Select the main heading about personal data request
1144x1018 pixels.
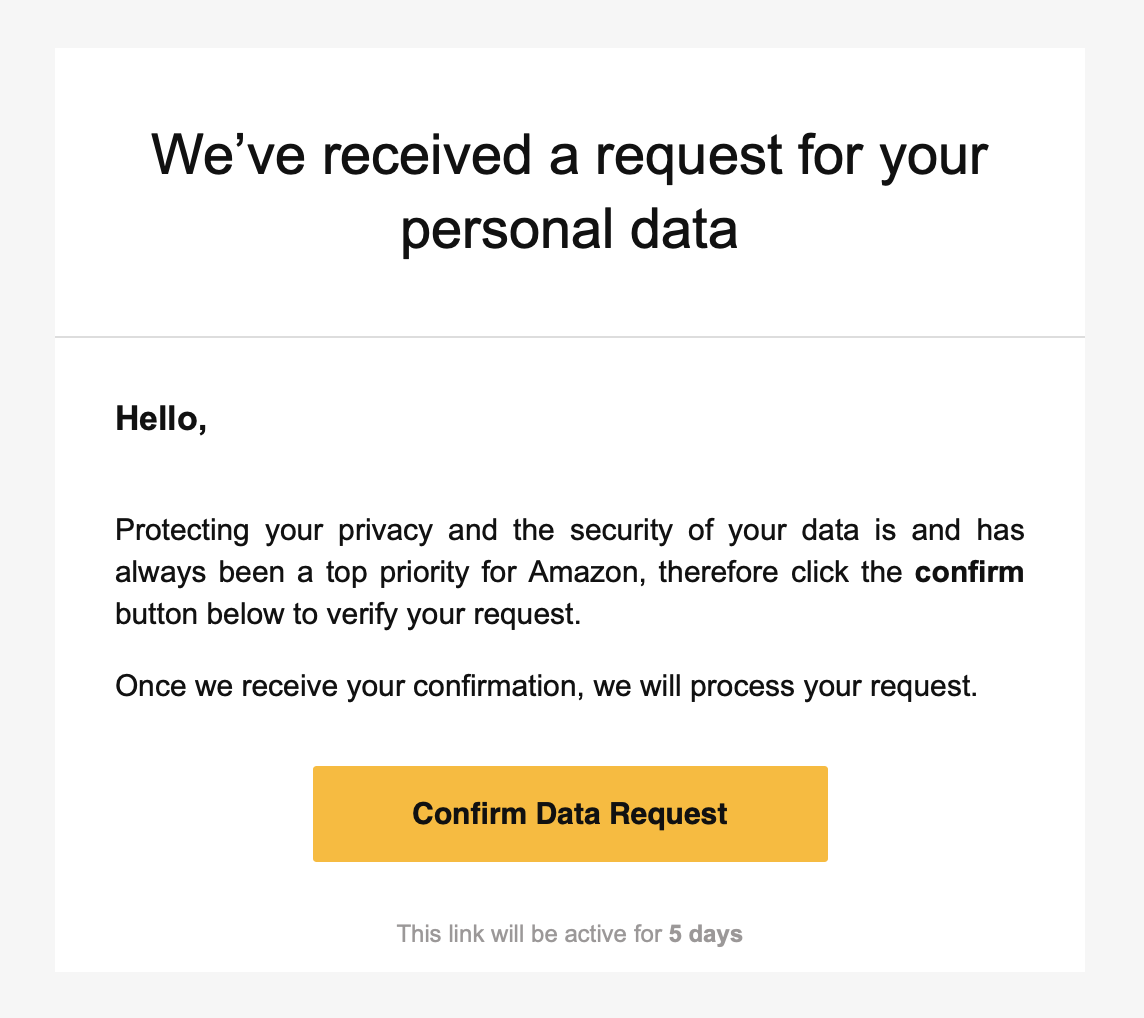pos(570,192)
